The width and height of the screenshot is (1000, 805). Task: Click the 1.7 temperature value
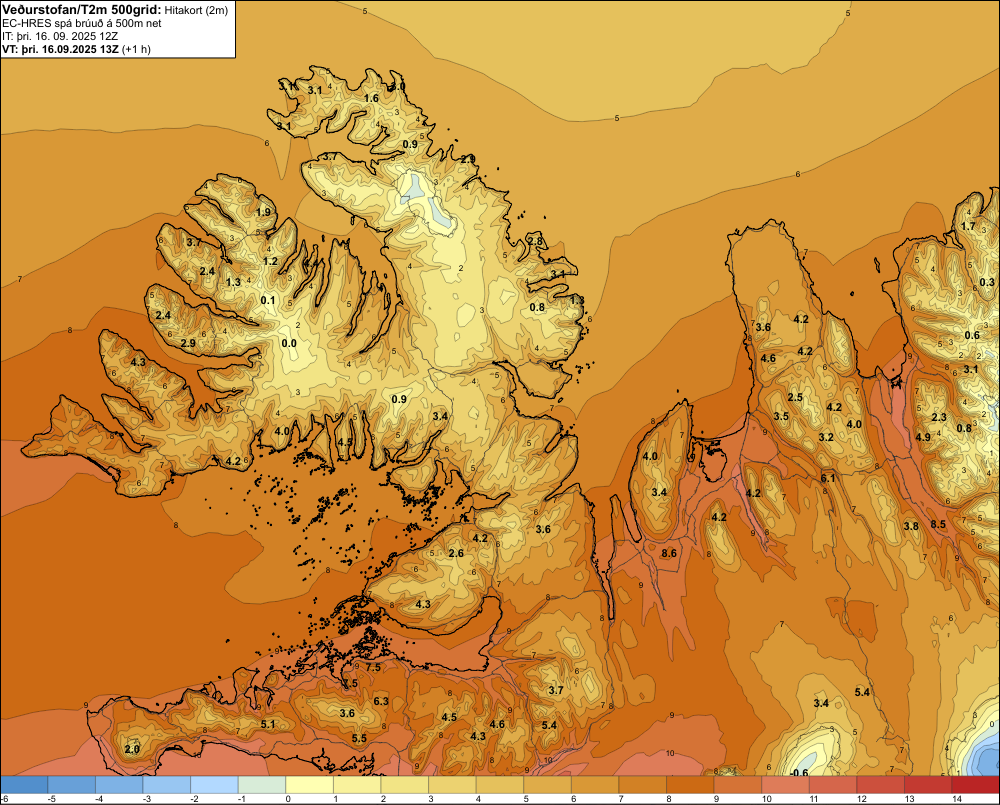click(x=968, y=226)
